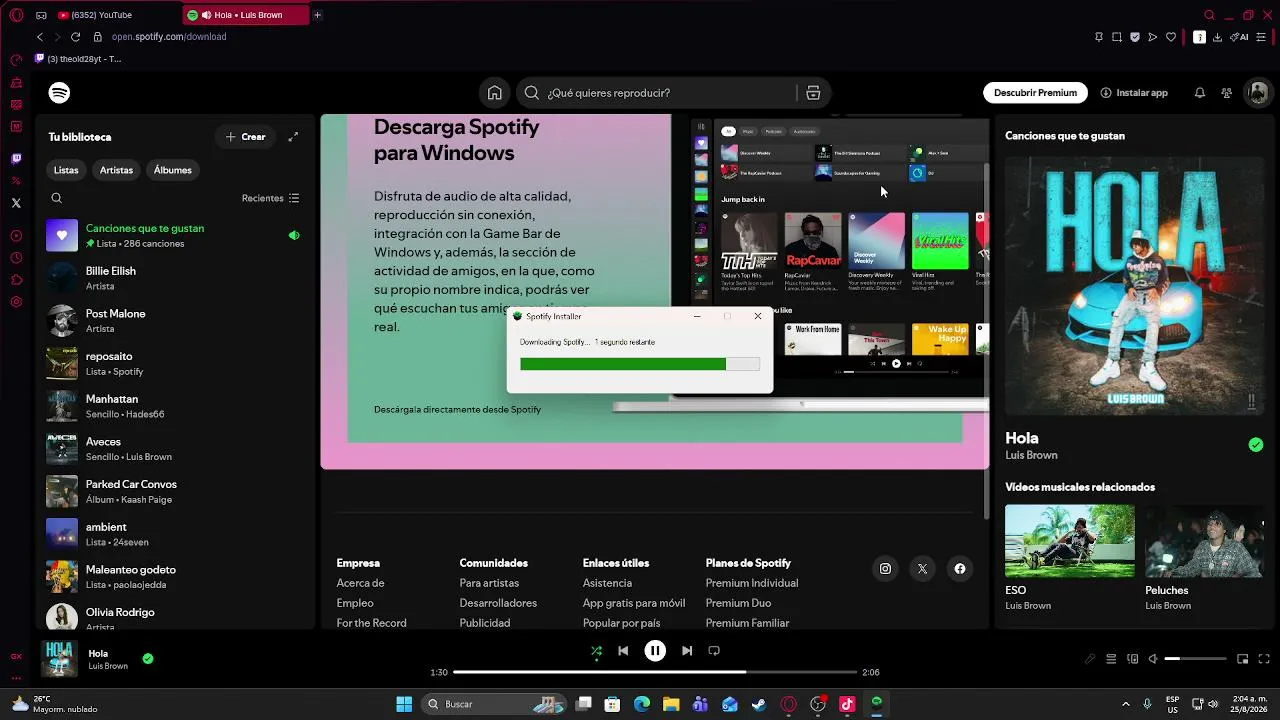This screenshot has height=720, width=1280.
Task: Search within Tu biblioteca with magnifier icon
Action: [57, 198]
